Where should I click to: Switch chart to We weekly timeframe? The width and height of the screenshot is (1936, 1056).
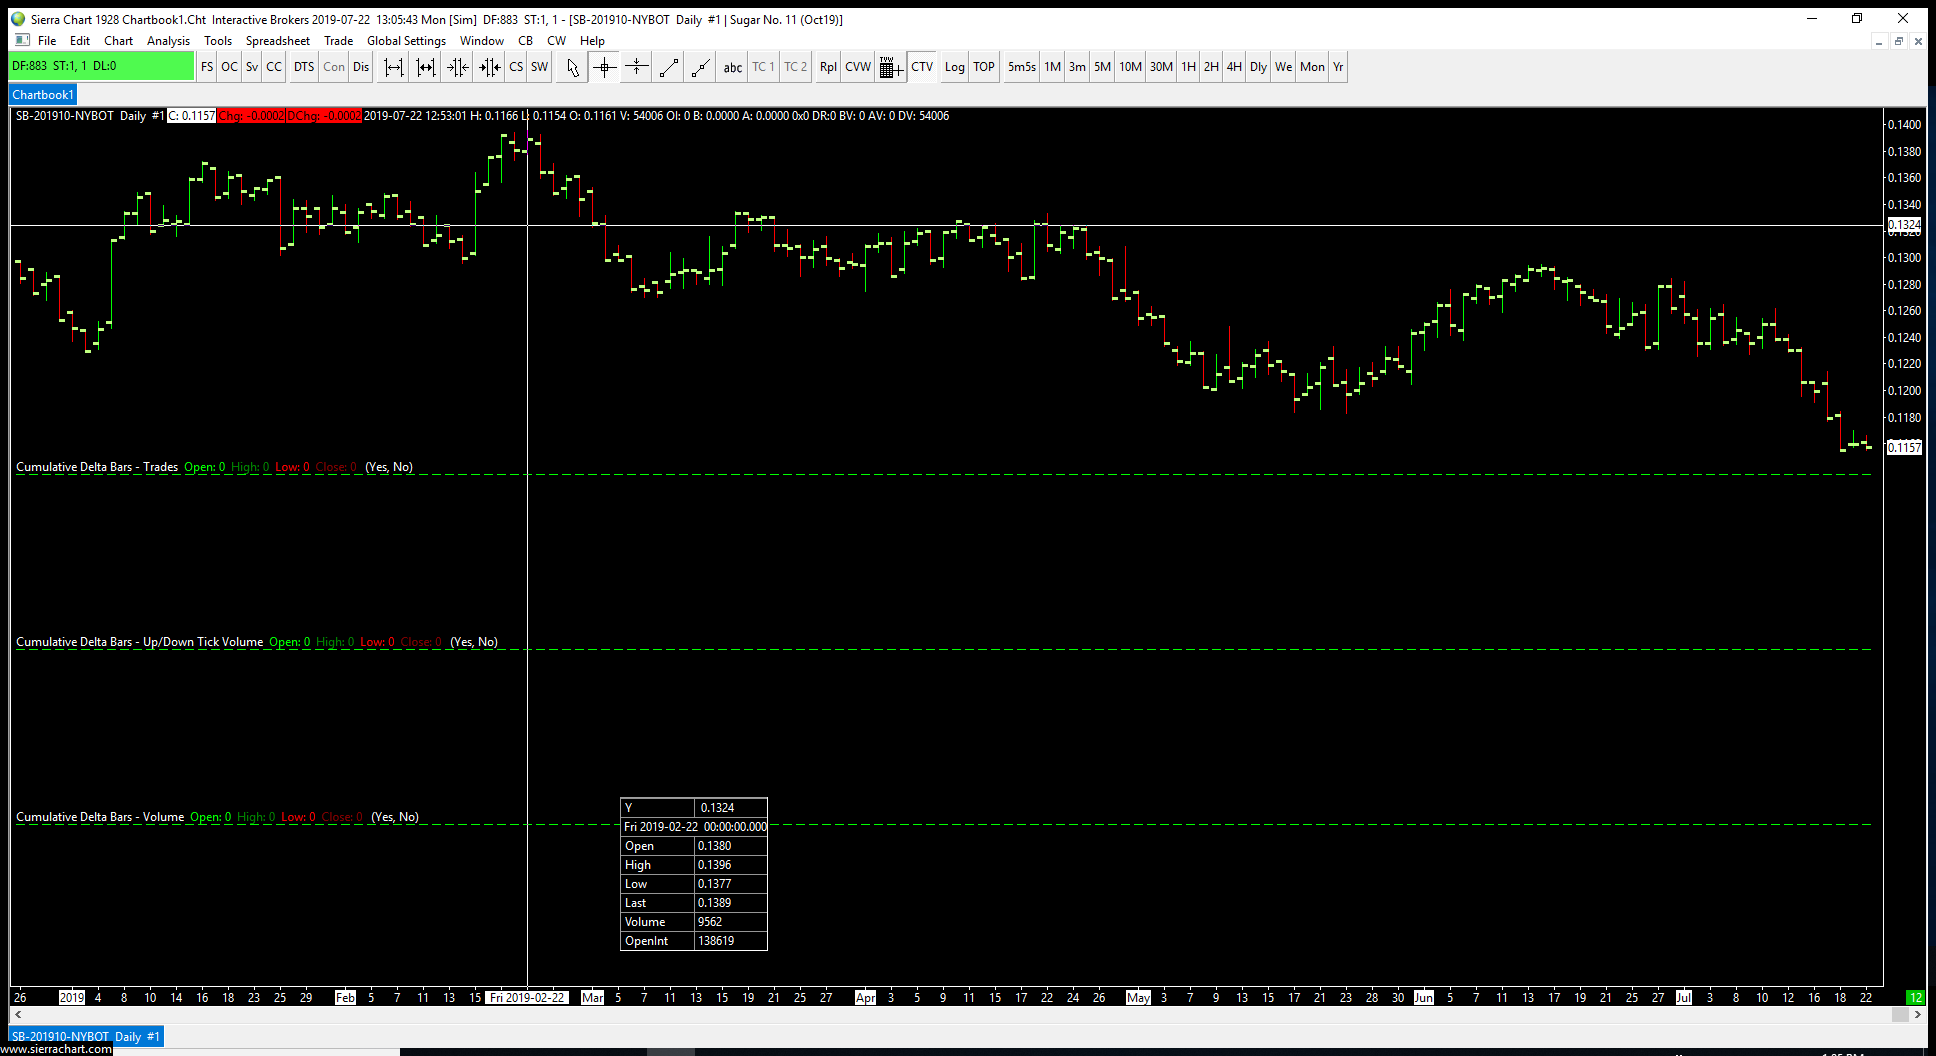point(1284,67)
